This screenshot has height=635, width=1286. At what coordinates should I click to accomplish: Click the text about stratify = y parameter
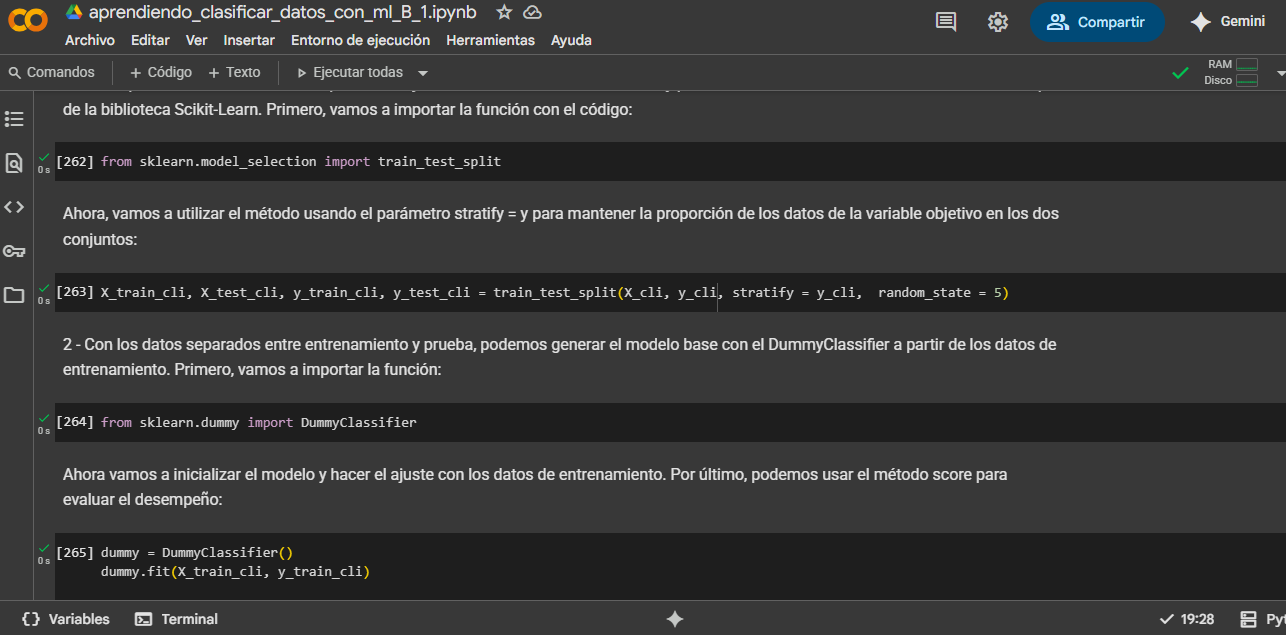point(561,227)
